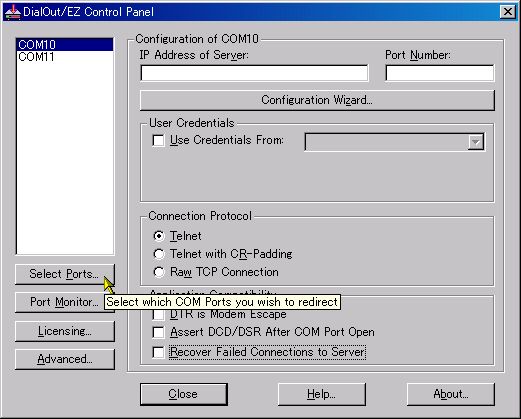Open the Help window

point(322,394)
